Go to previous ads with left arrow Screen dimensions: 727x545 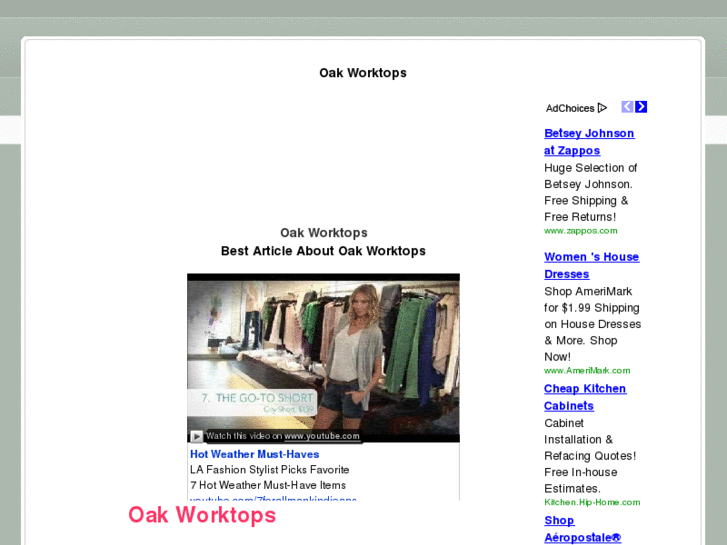click(627, 107)
